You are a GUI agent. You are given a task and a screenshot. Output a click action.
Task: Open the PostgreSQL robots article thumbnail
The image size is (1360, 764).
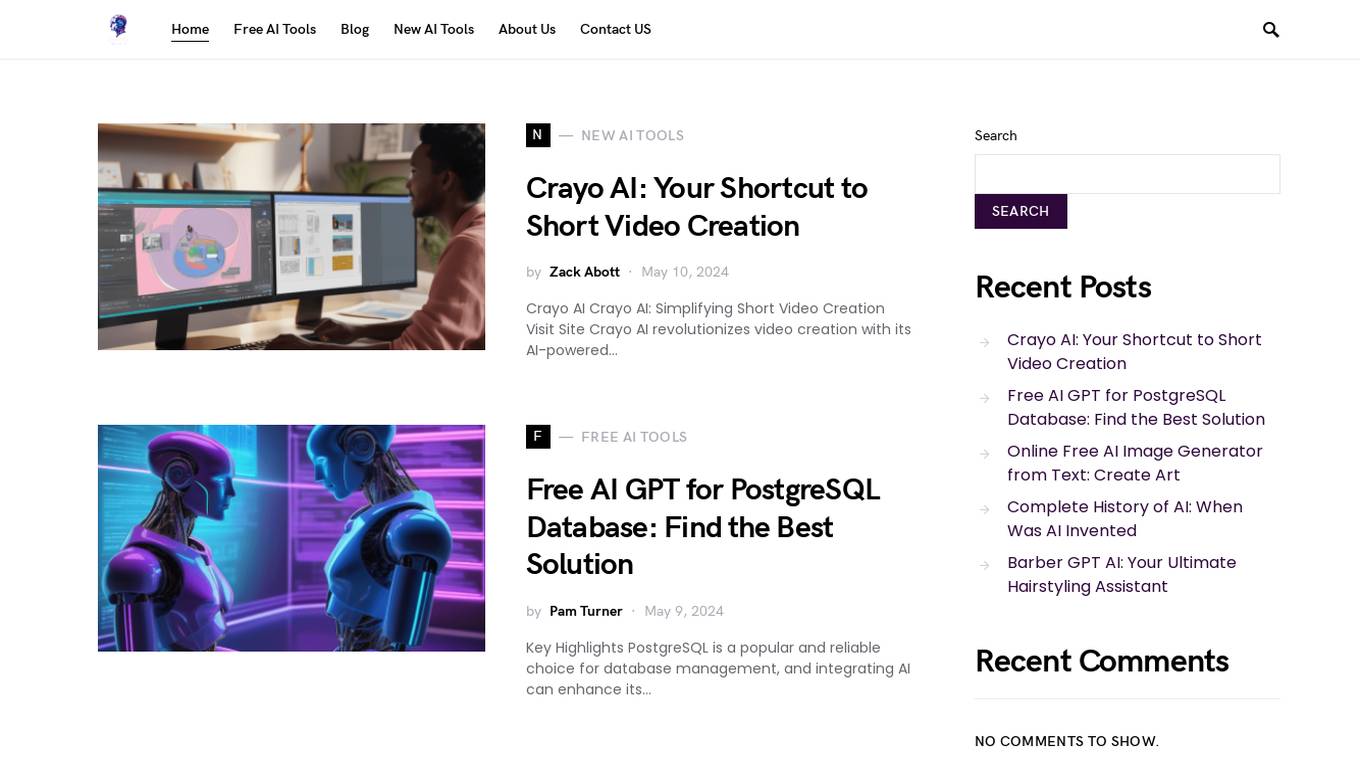[291, 538]
